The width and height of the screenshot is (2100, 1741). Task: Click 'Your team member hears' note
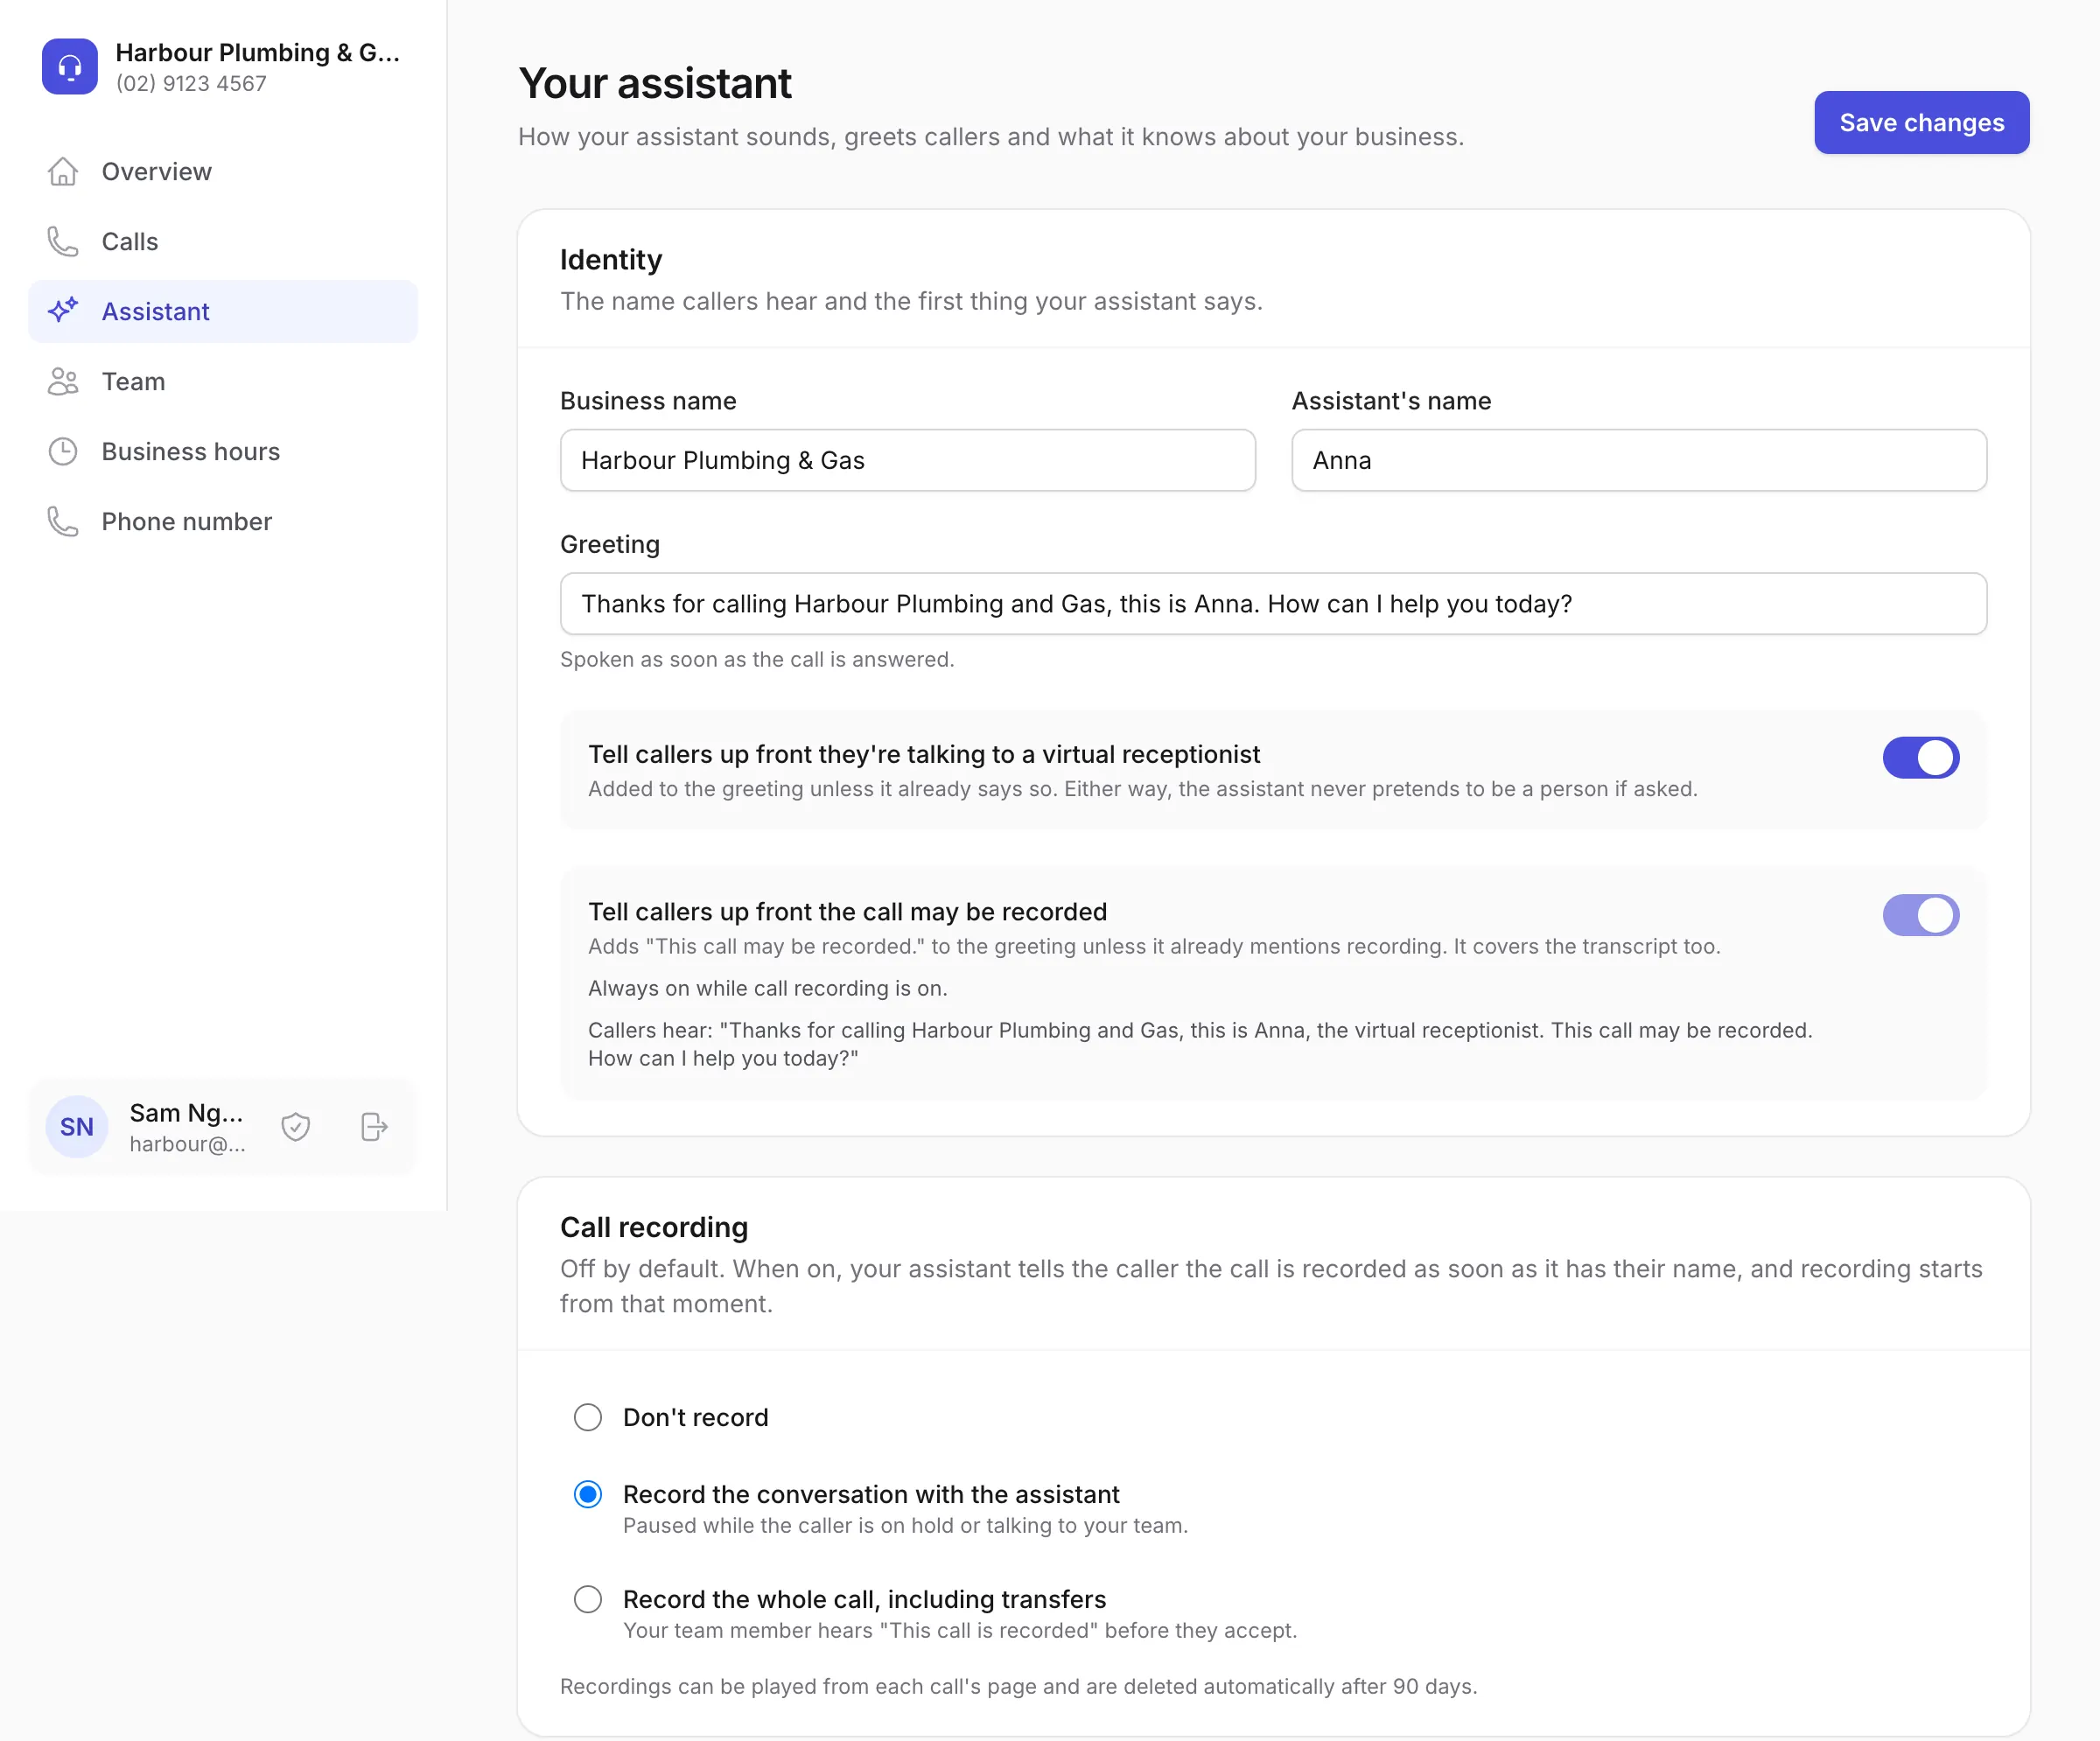point(960,1631)
